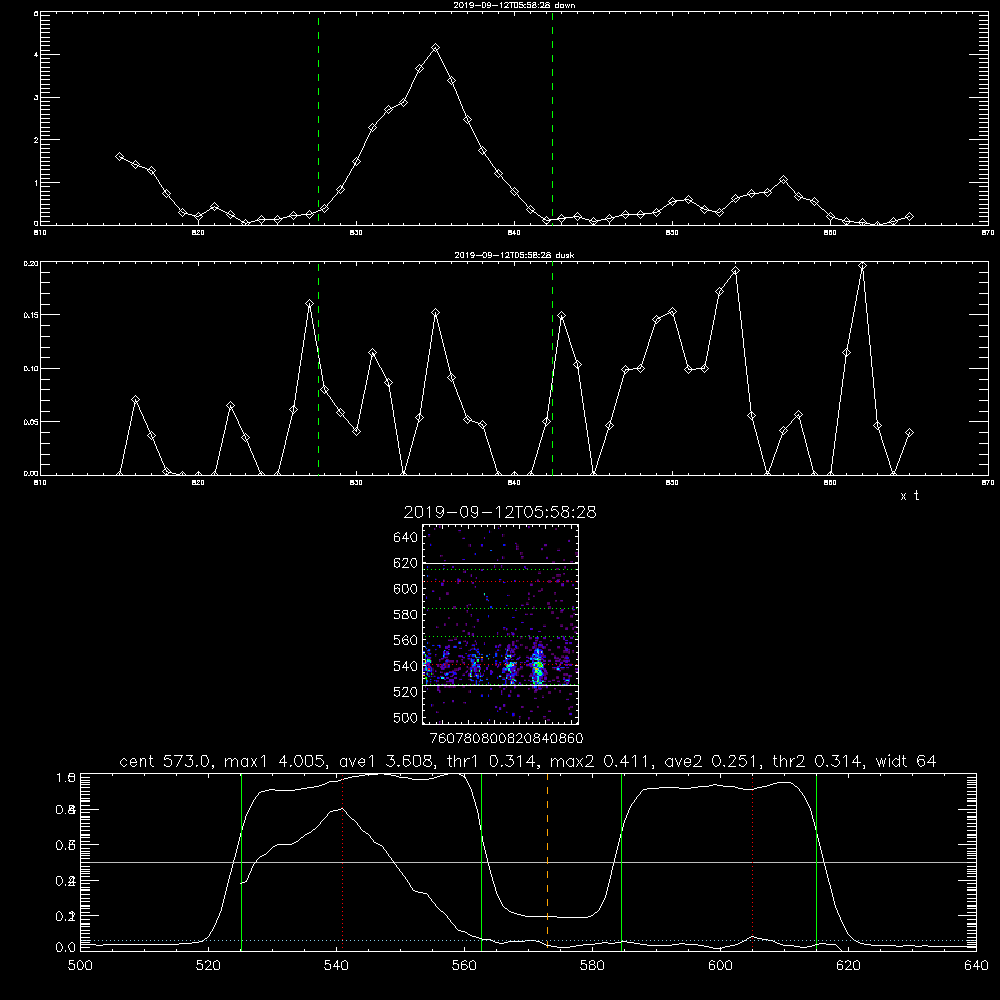Click the 2019-09-12T05:58:28 title above the spectrogram
The image size is (1000, 1000).
(x=500, y=512)
